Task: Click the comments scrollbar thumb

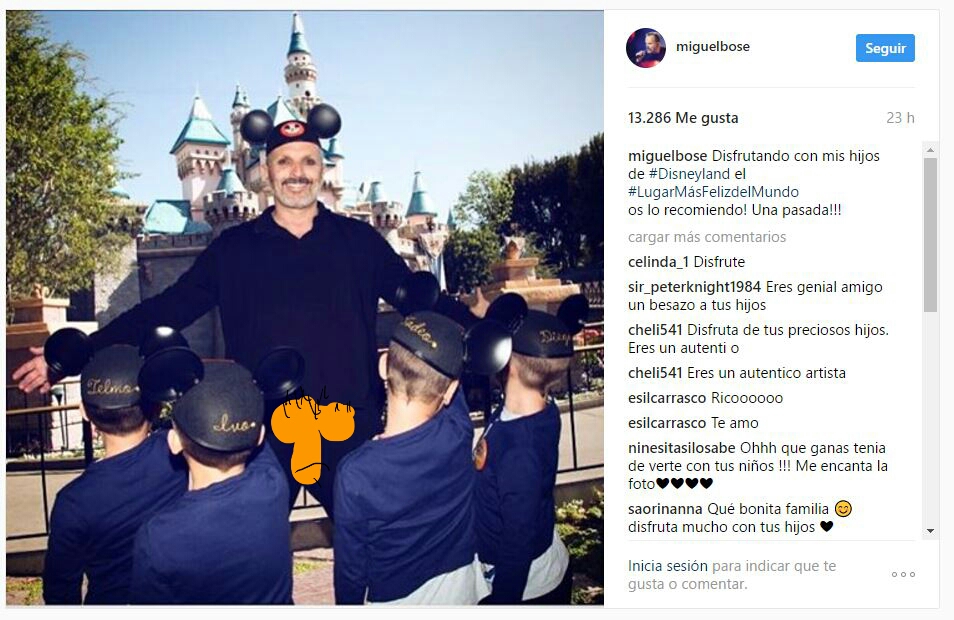Action: [930, 235]
